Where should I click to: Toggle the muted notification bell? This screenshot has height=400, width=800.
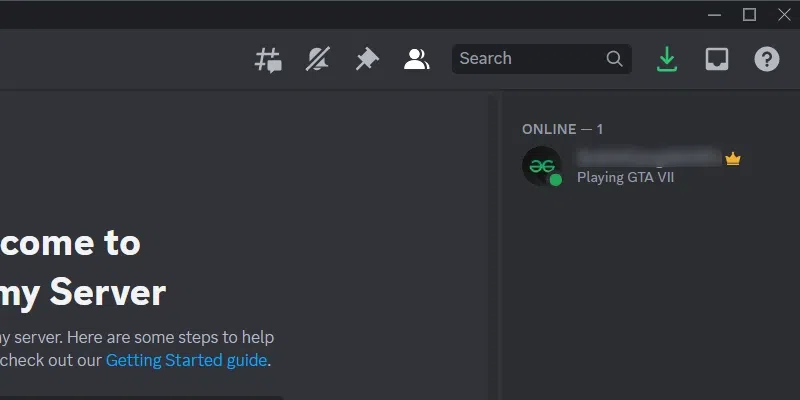pos(318,59)
